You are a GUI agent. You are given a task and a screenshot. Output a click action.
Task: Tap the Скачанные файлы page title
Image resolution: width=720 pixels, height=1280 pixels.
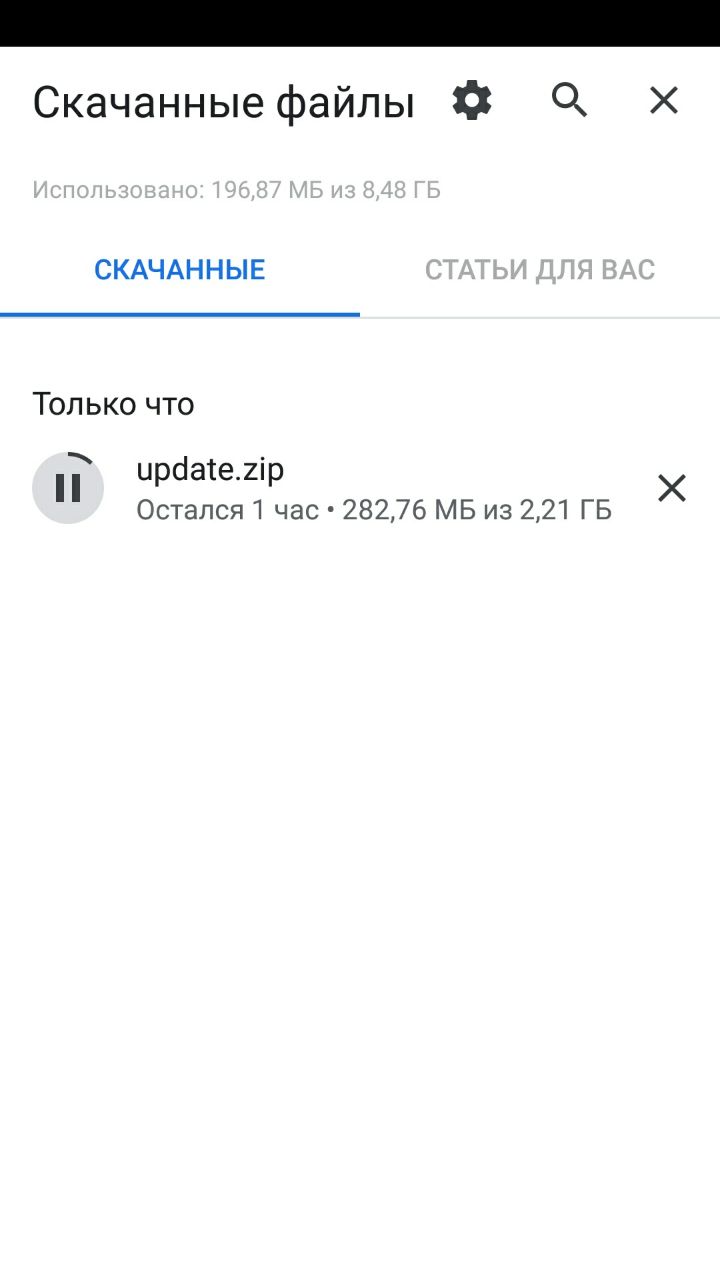click(224, 103)
